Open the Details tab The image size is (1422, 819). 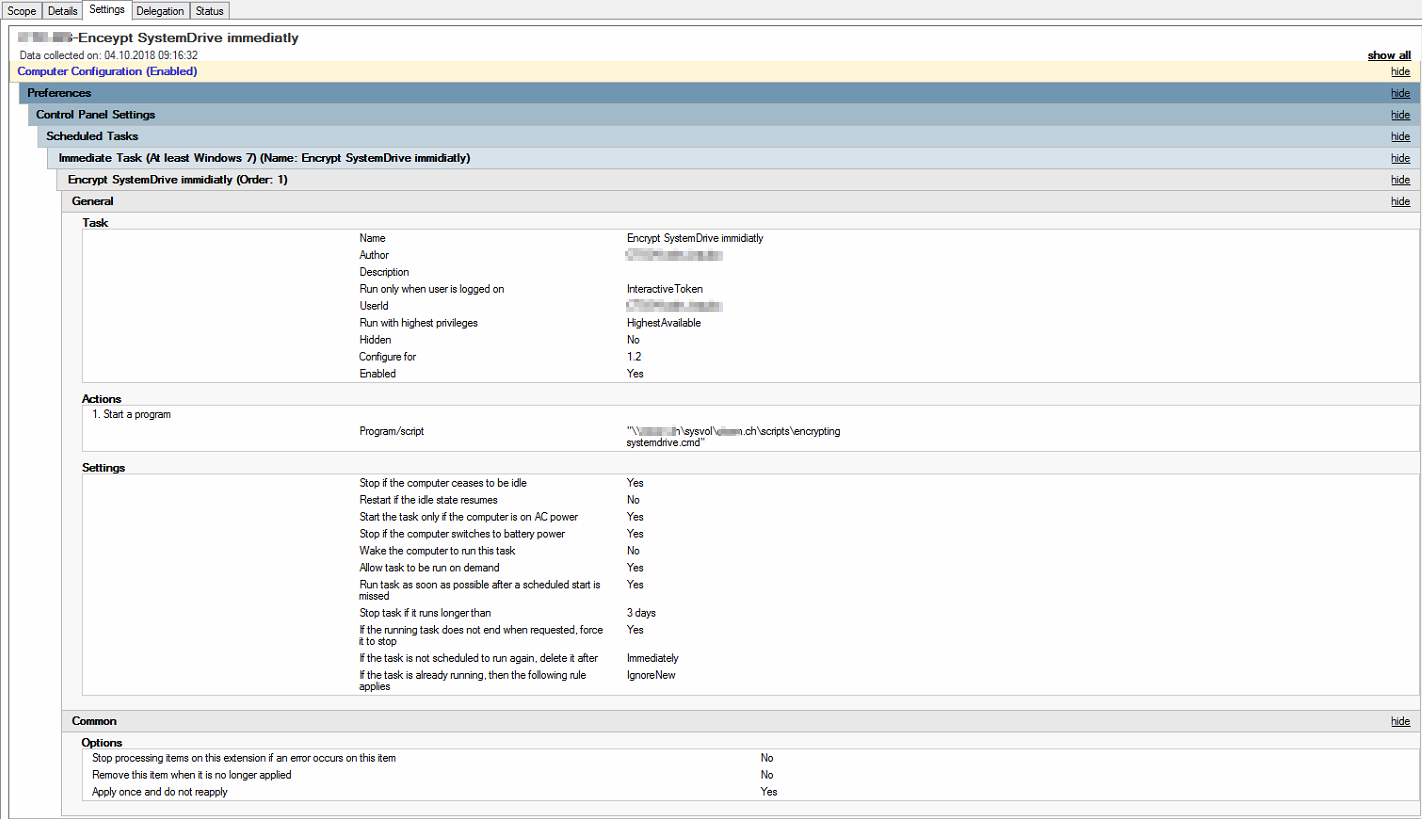62,11
